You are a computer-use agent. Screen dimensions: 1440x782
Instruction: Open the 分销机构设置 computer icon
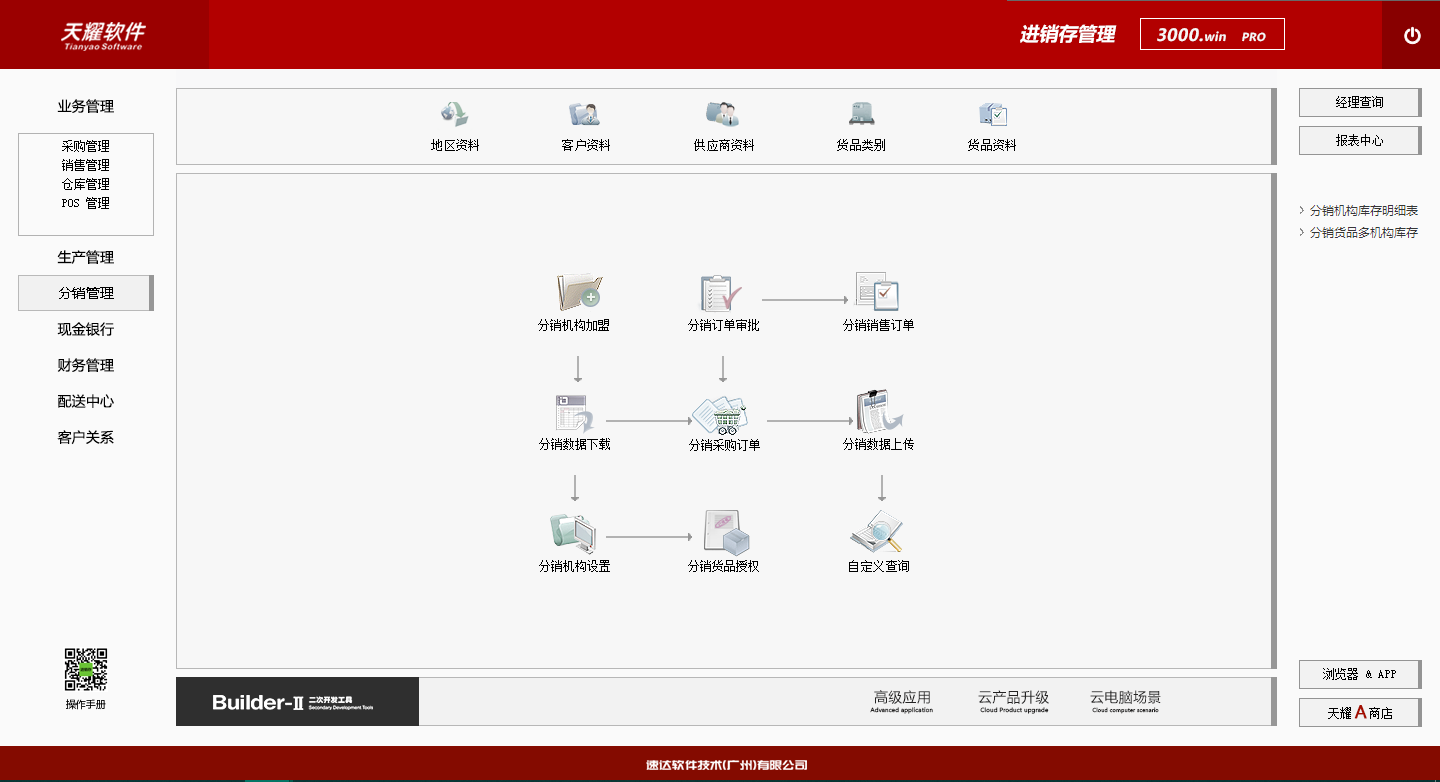click(574, 532)
